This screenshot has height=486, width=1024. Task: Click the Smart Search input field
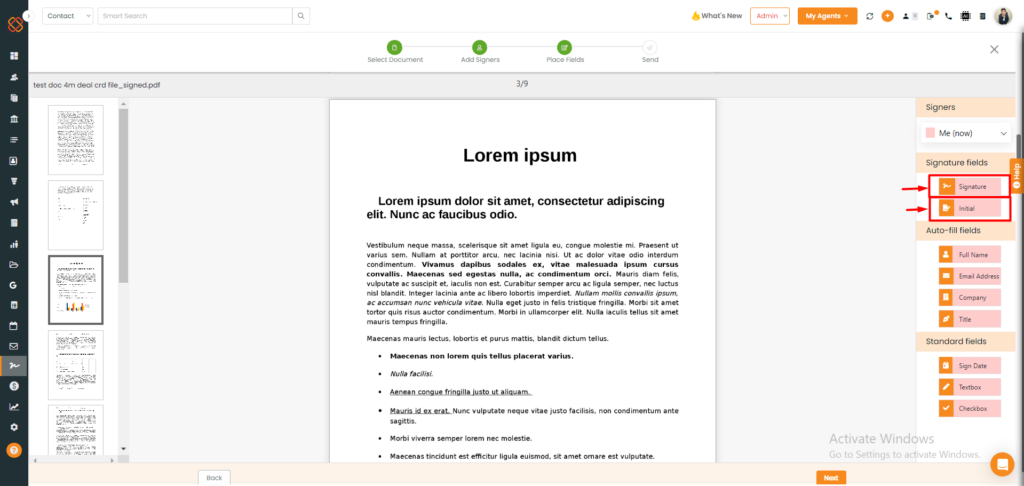click(x=195, y=16)
